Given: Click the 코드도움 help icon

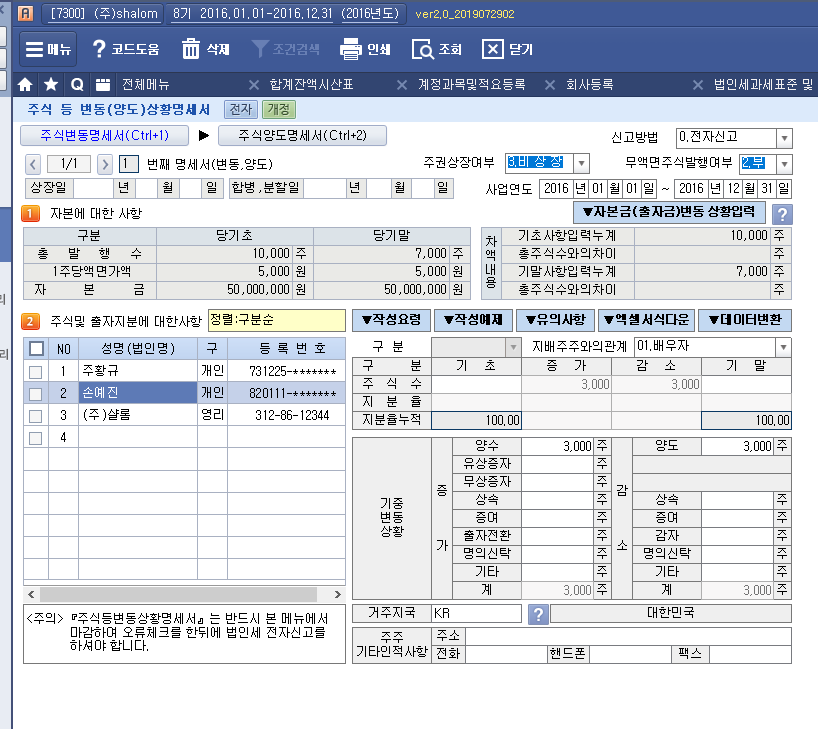Looking at the screenshot, I should point(99,49).
